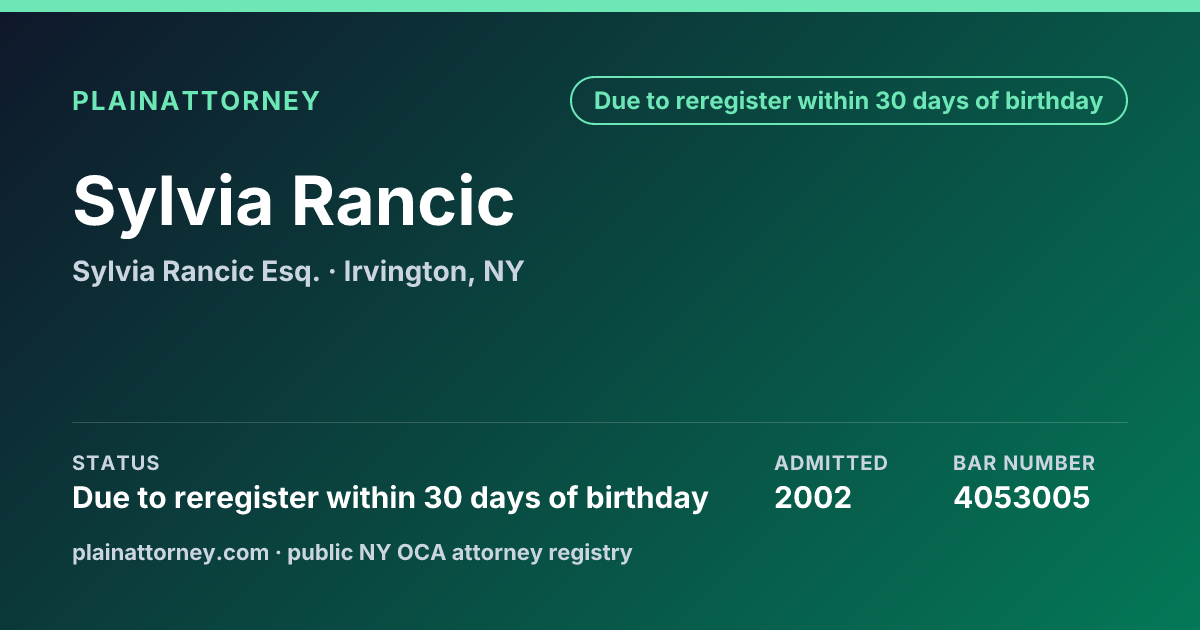
Task: Click the public NY OCA attorney registry text
Action: (x=460, y=553)
